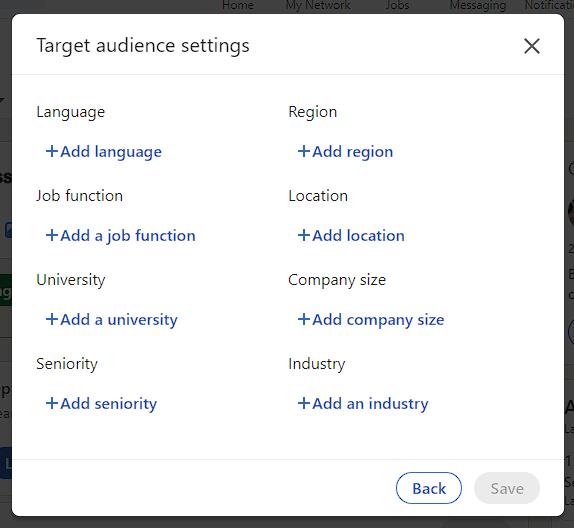Screen dimensions: 574x528
Task: Select Add location link text
Action: (358, 235)
